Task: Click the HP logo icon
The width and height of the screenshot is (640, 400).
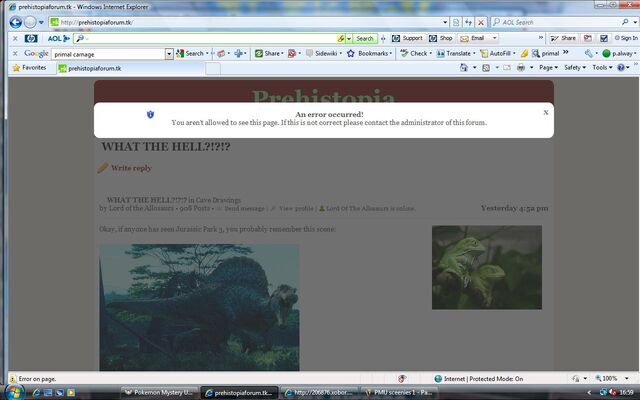Action: (31, 38)
